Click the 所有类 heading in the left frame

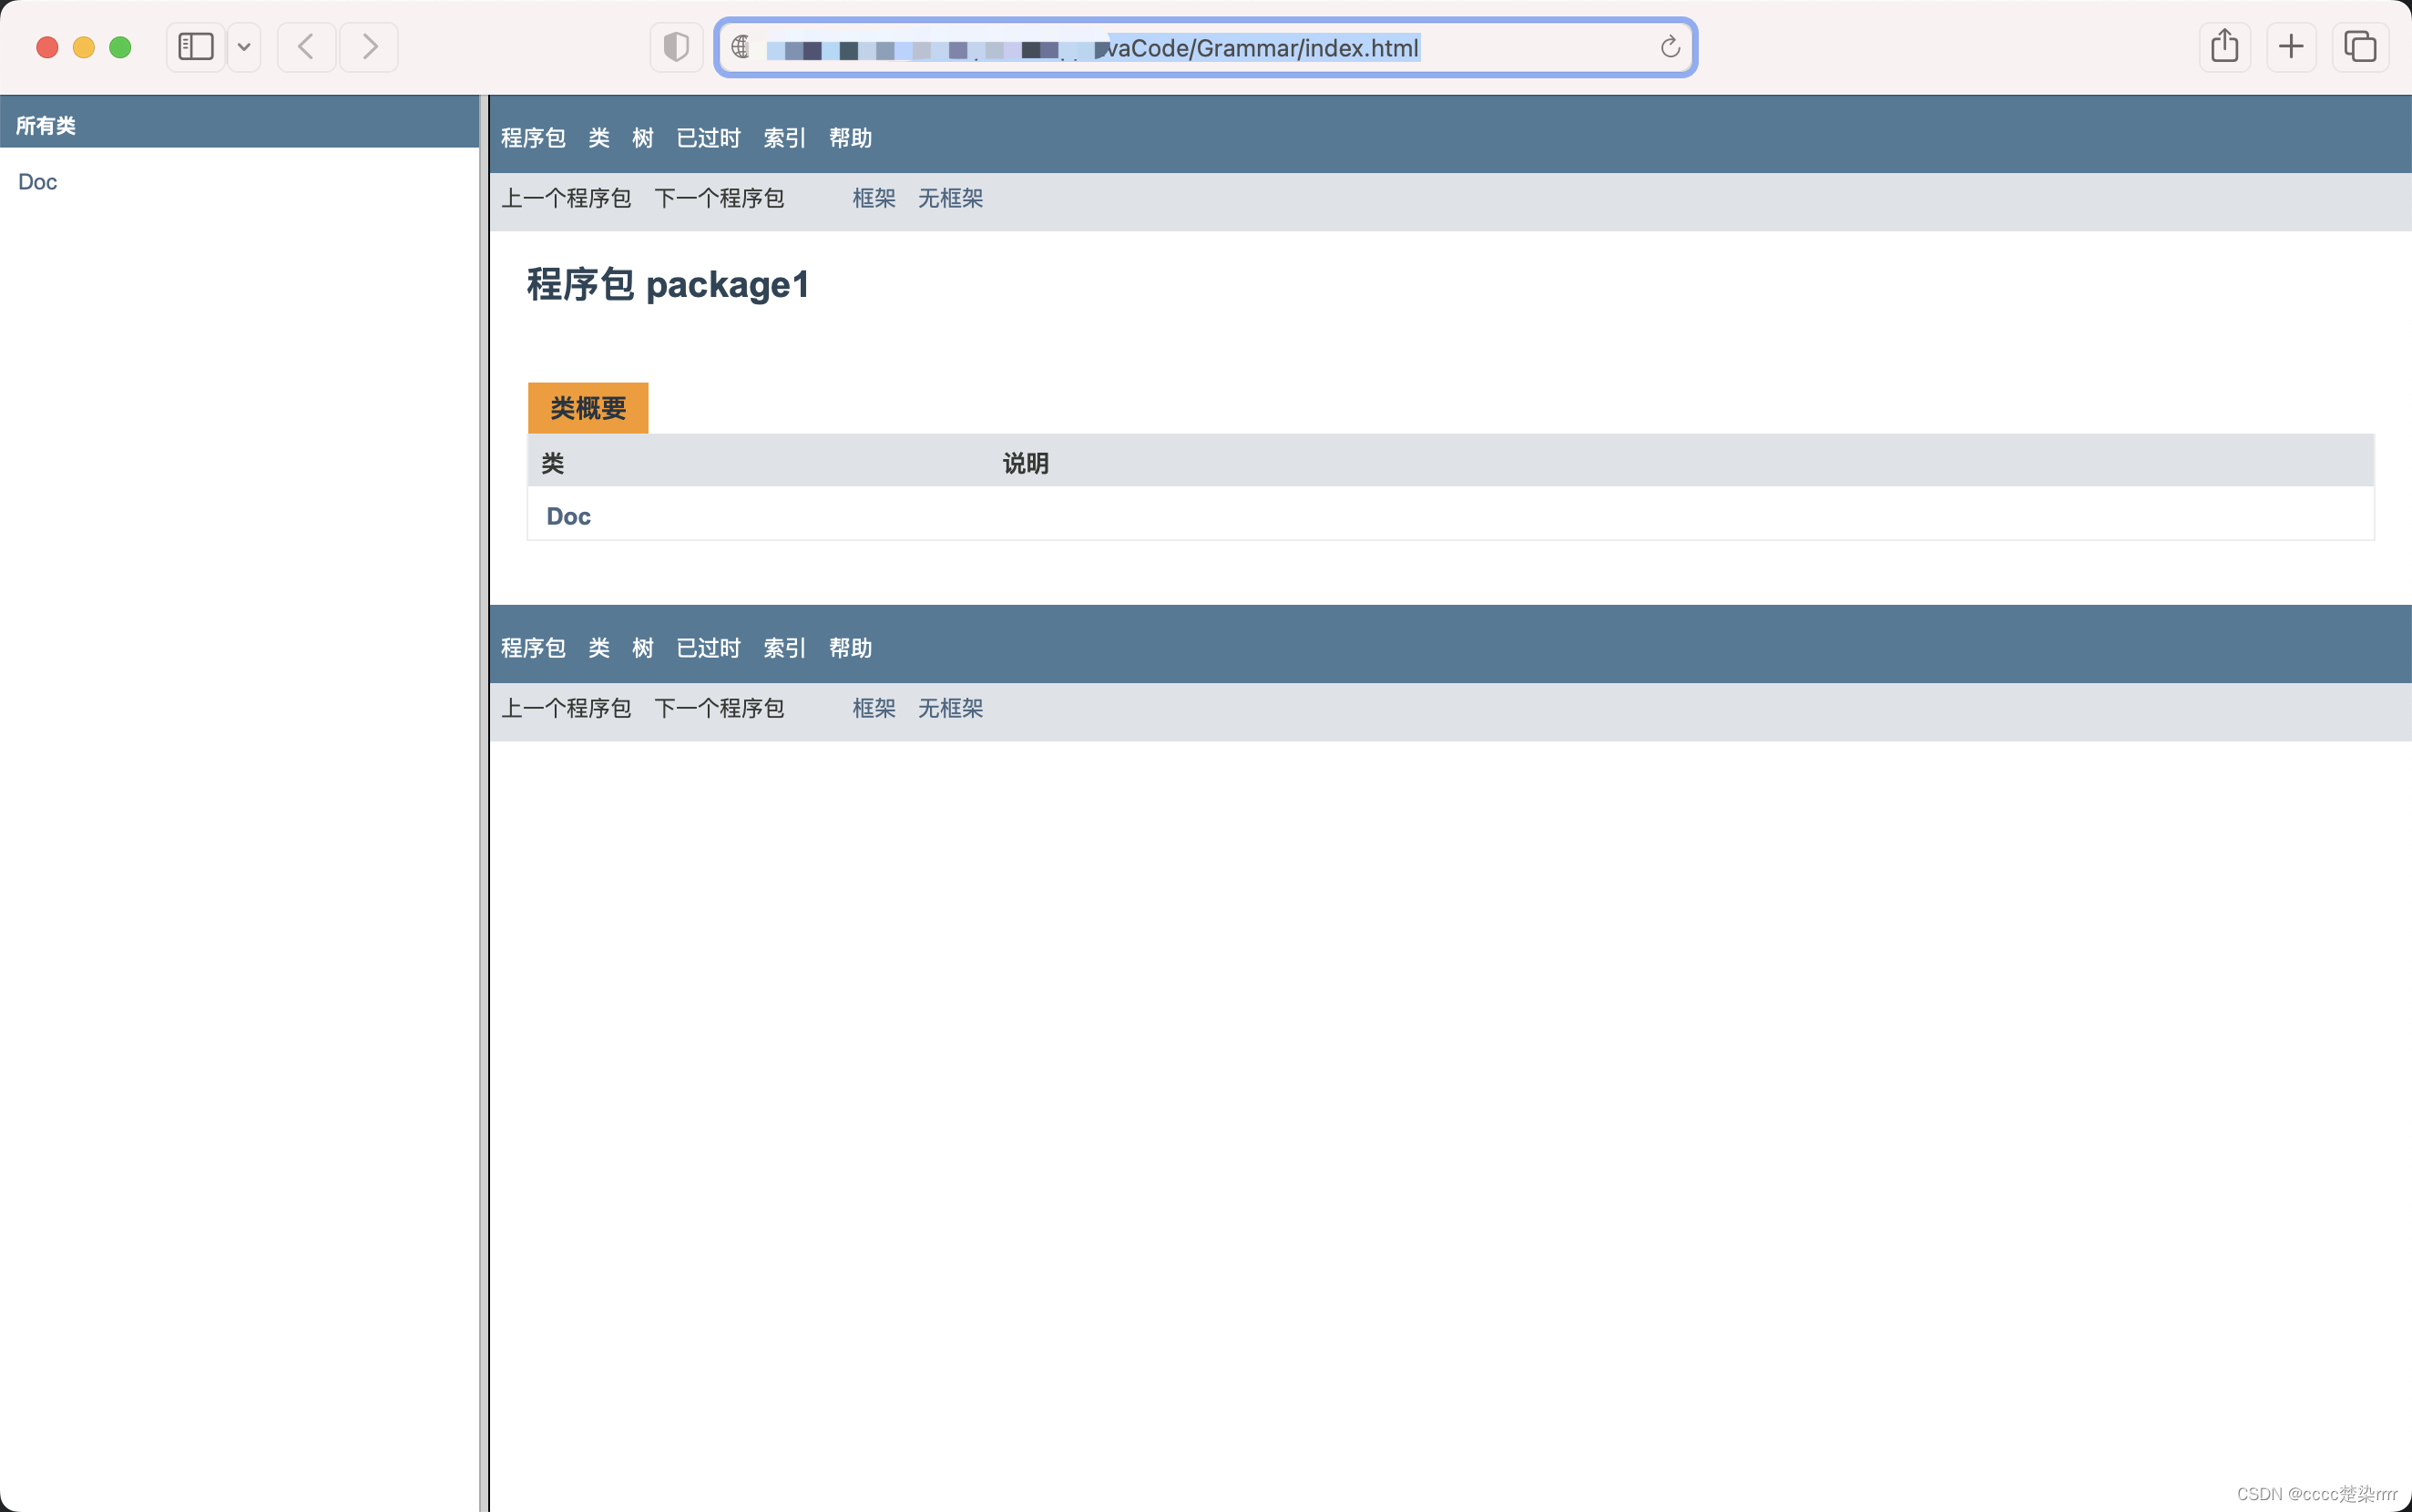(46, 126)
